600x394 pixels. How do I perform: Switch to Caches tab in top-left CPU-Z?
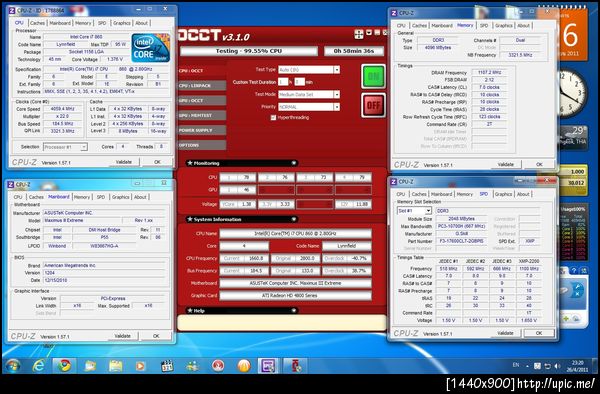pyautogui.click(x=37, y=23)
